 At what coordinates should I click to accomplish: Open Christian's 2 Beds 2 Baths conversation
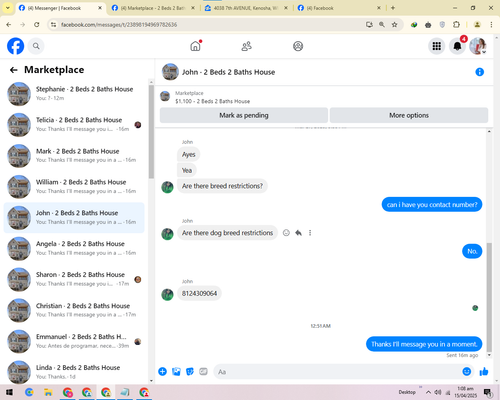click(x=74, y=310)
